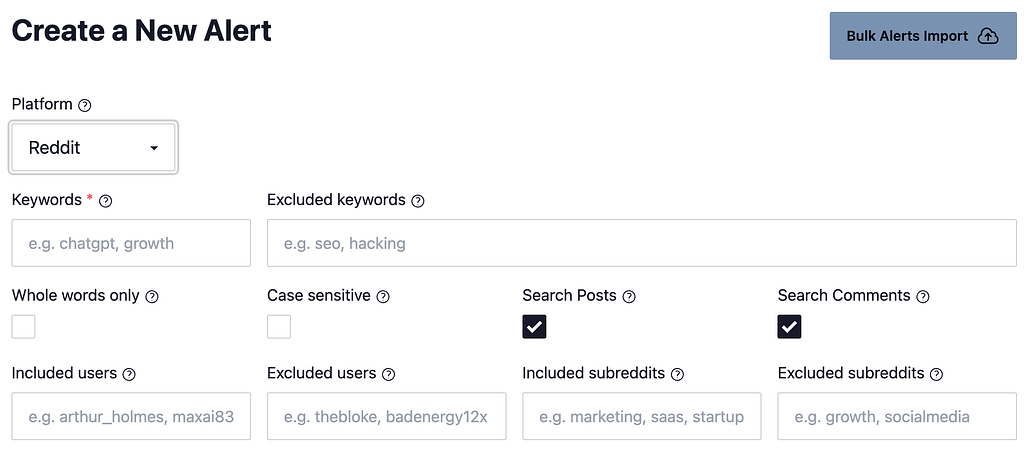Click help icon beside Included subreddits

(678, 374)
